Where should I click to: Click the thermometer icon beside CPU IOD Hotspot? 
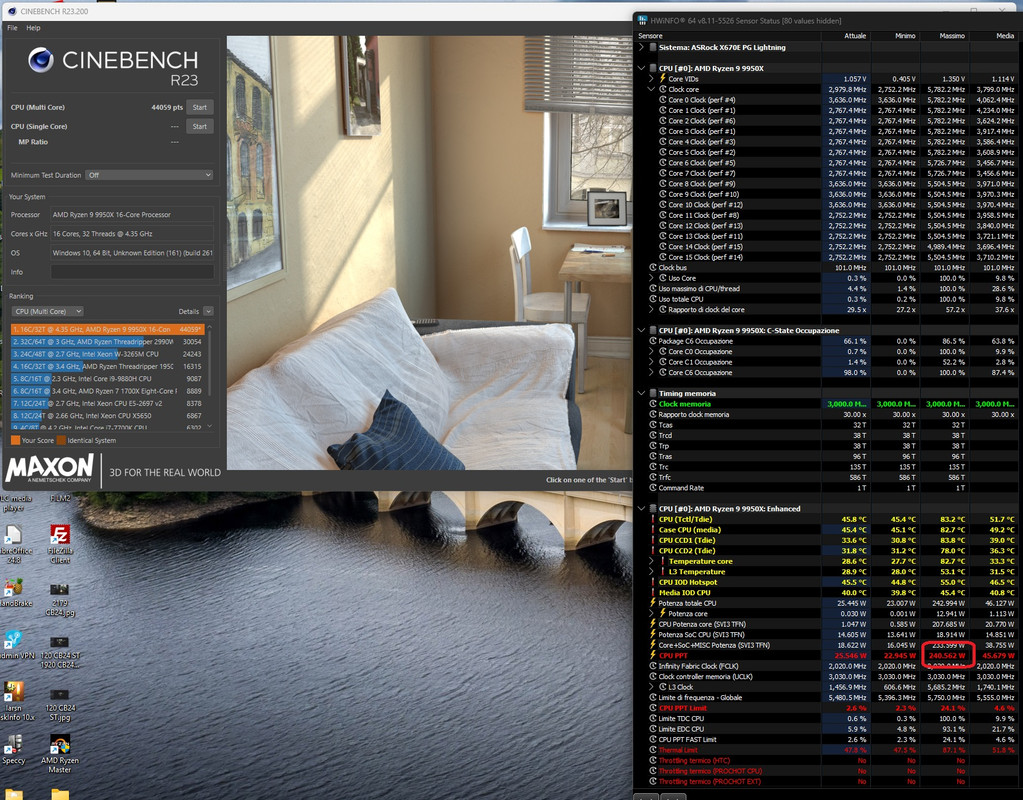tap(653, 582)
